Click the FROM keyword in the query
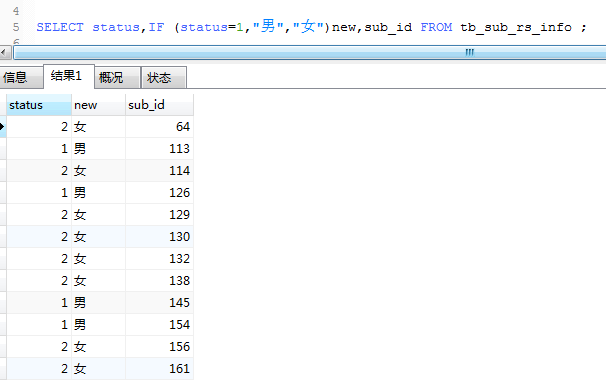The image size is (606, 381). [436, 27]
